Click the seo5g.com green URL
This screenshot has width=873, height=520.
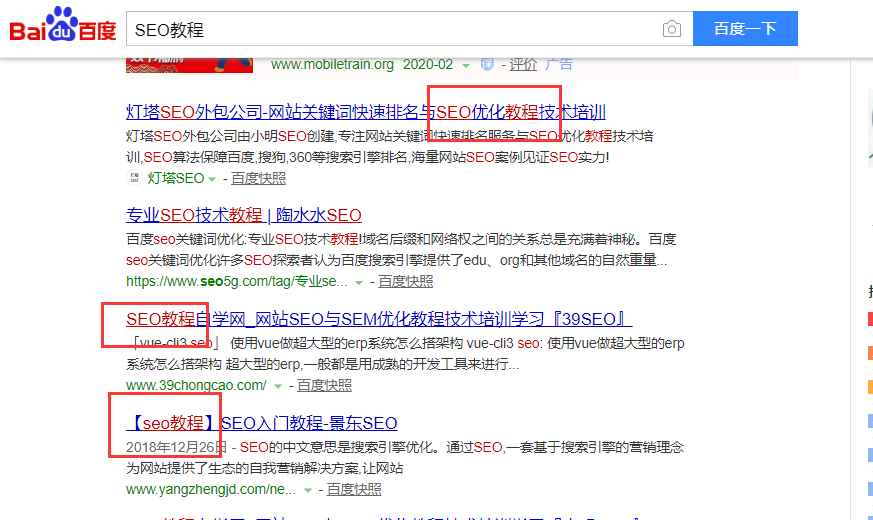(x=237, y=282)
